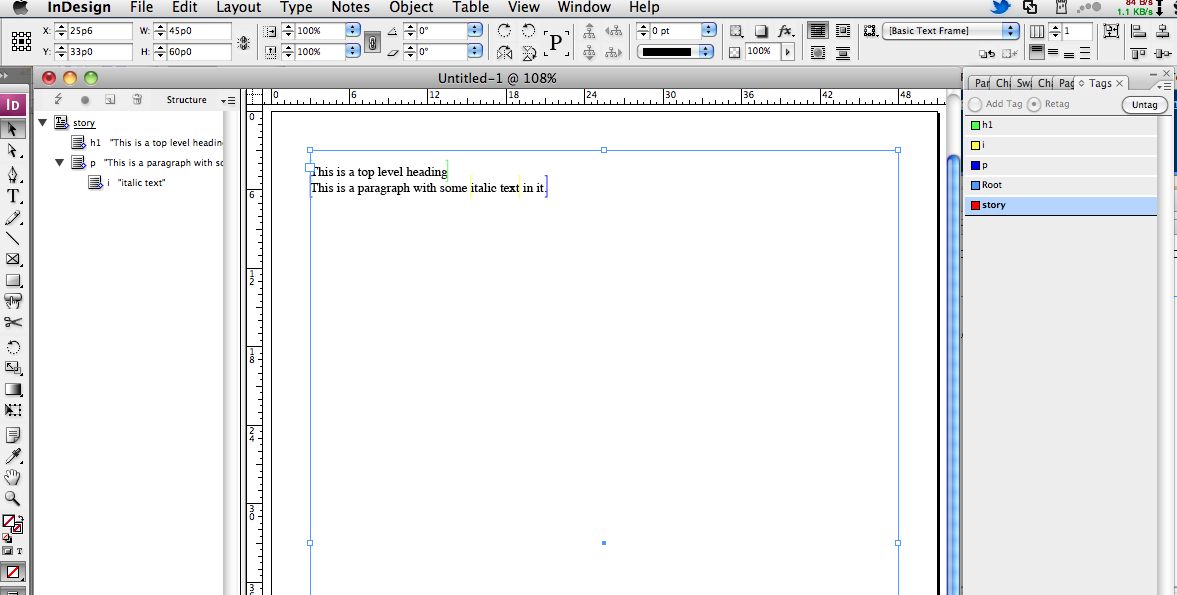Click the X position field 25p6
This screenshot has height=595, width=1177.
point(98,31)
